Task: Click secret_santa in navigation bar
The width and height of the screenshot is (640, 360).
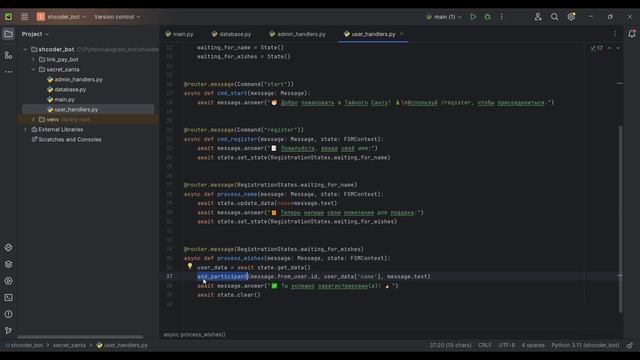Action: click(69, 345)
